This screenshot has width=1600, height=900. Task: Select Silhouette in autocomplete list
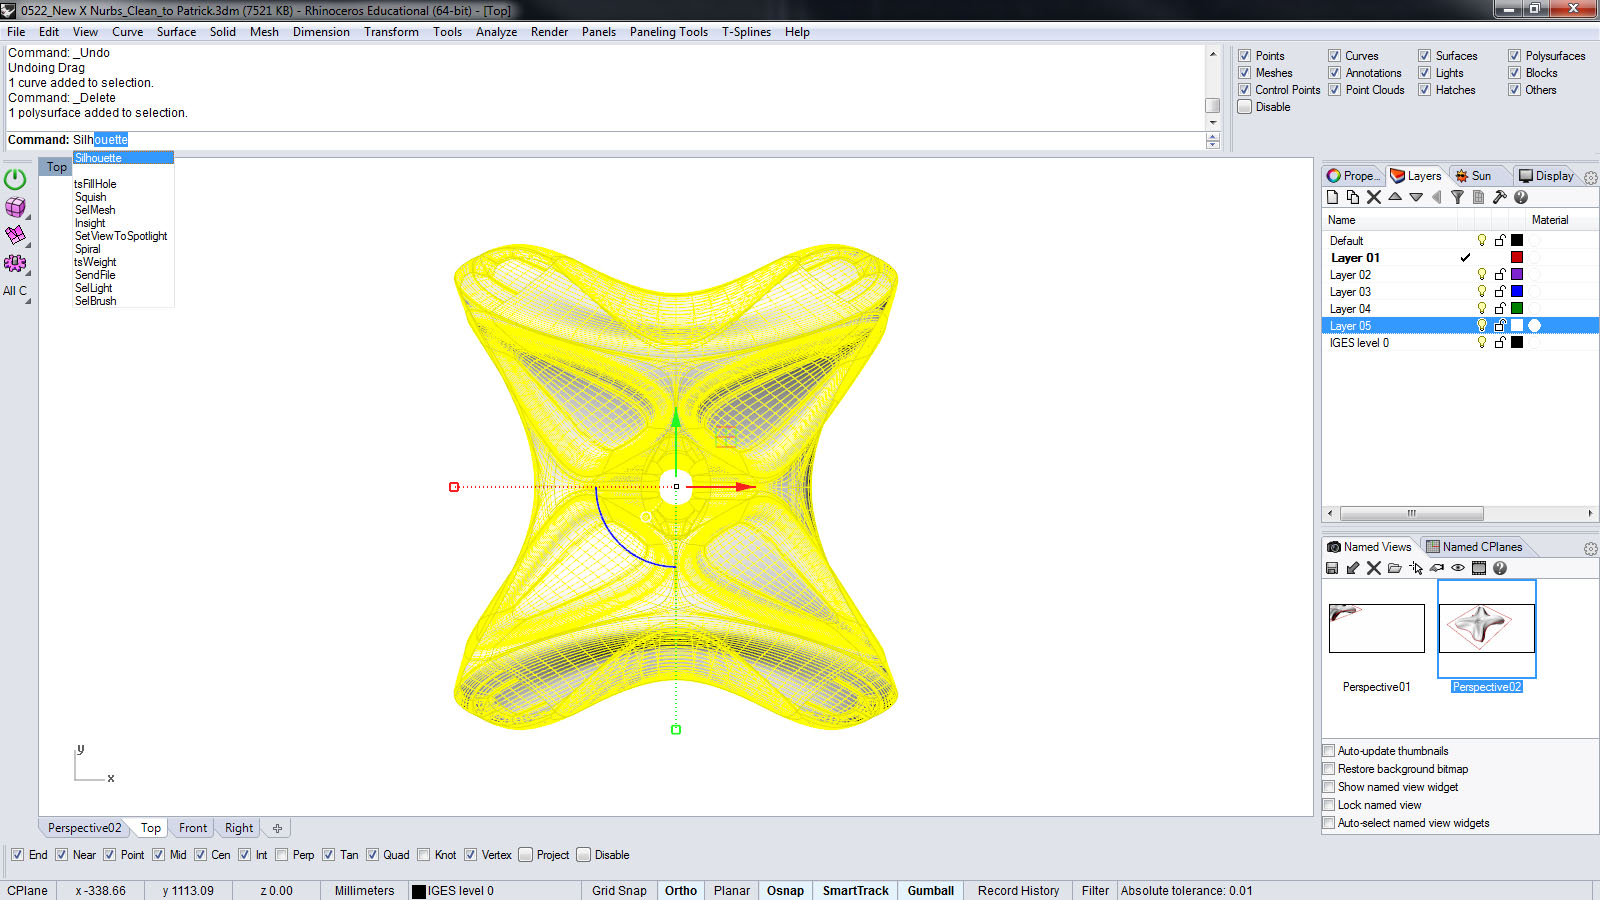[x=123, y=158]
